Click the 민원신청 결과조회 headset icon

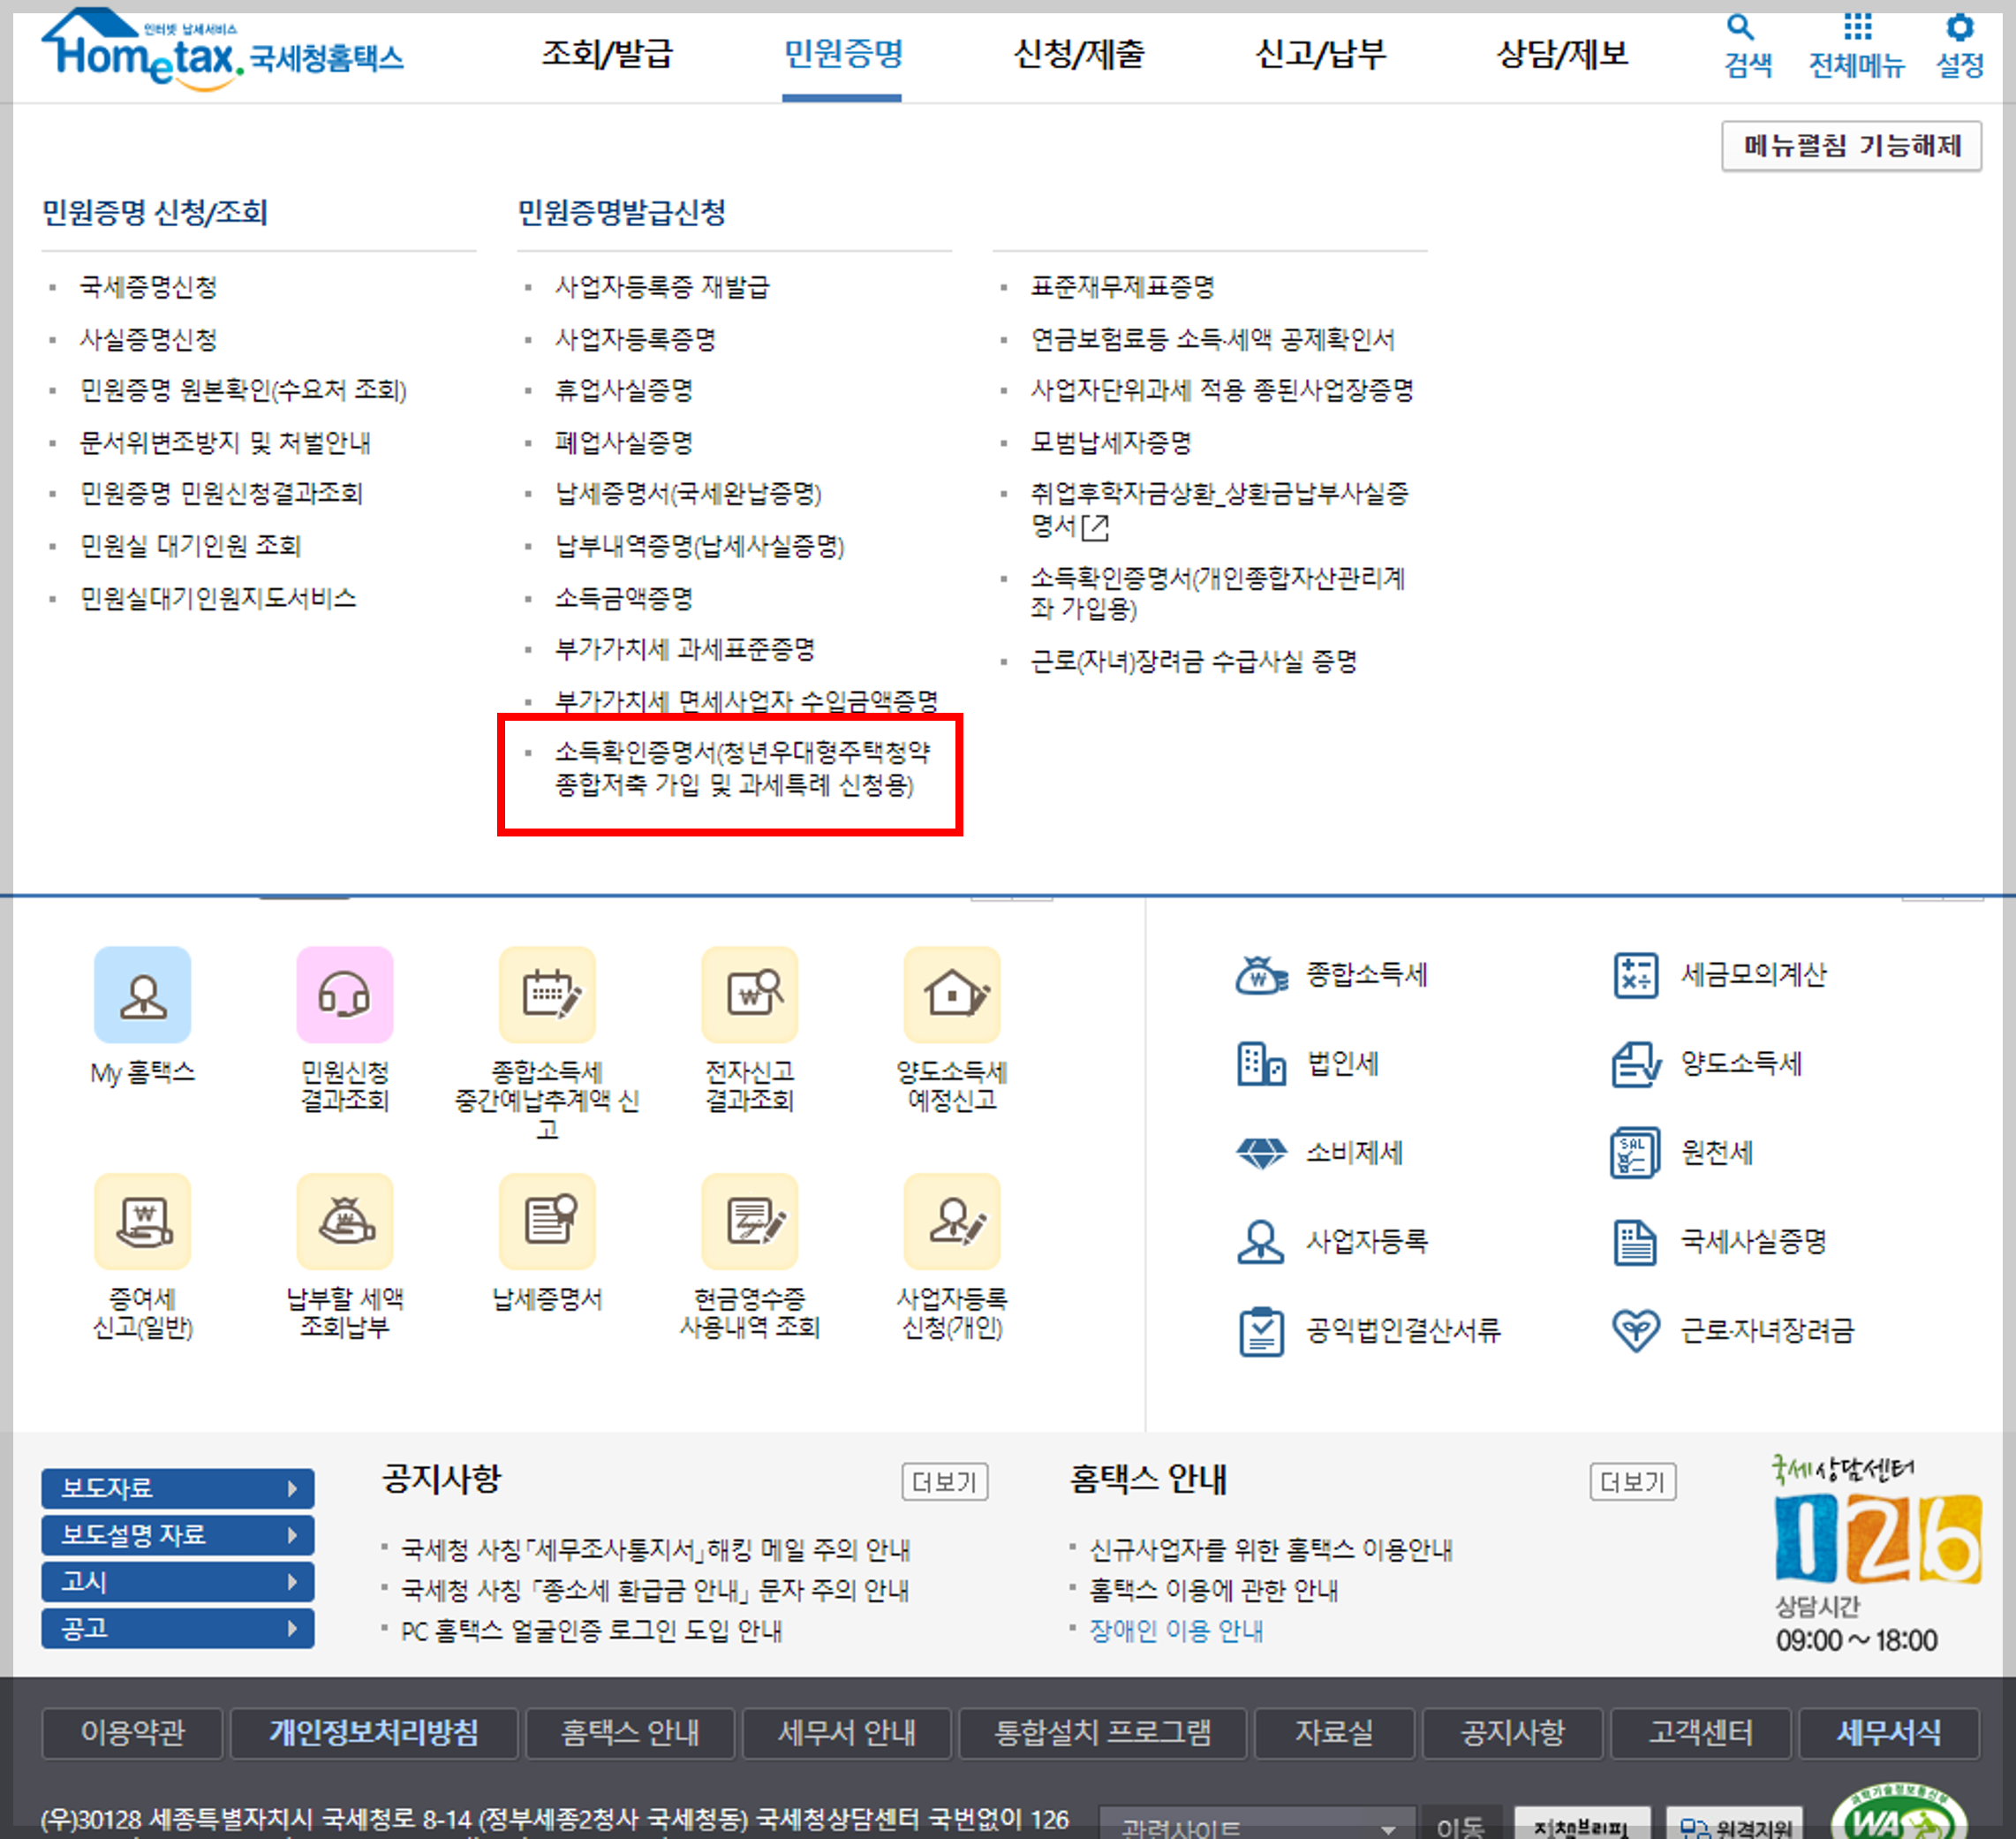(344, 994)
